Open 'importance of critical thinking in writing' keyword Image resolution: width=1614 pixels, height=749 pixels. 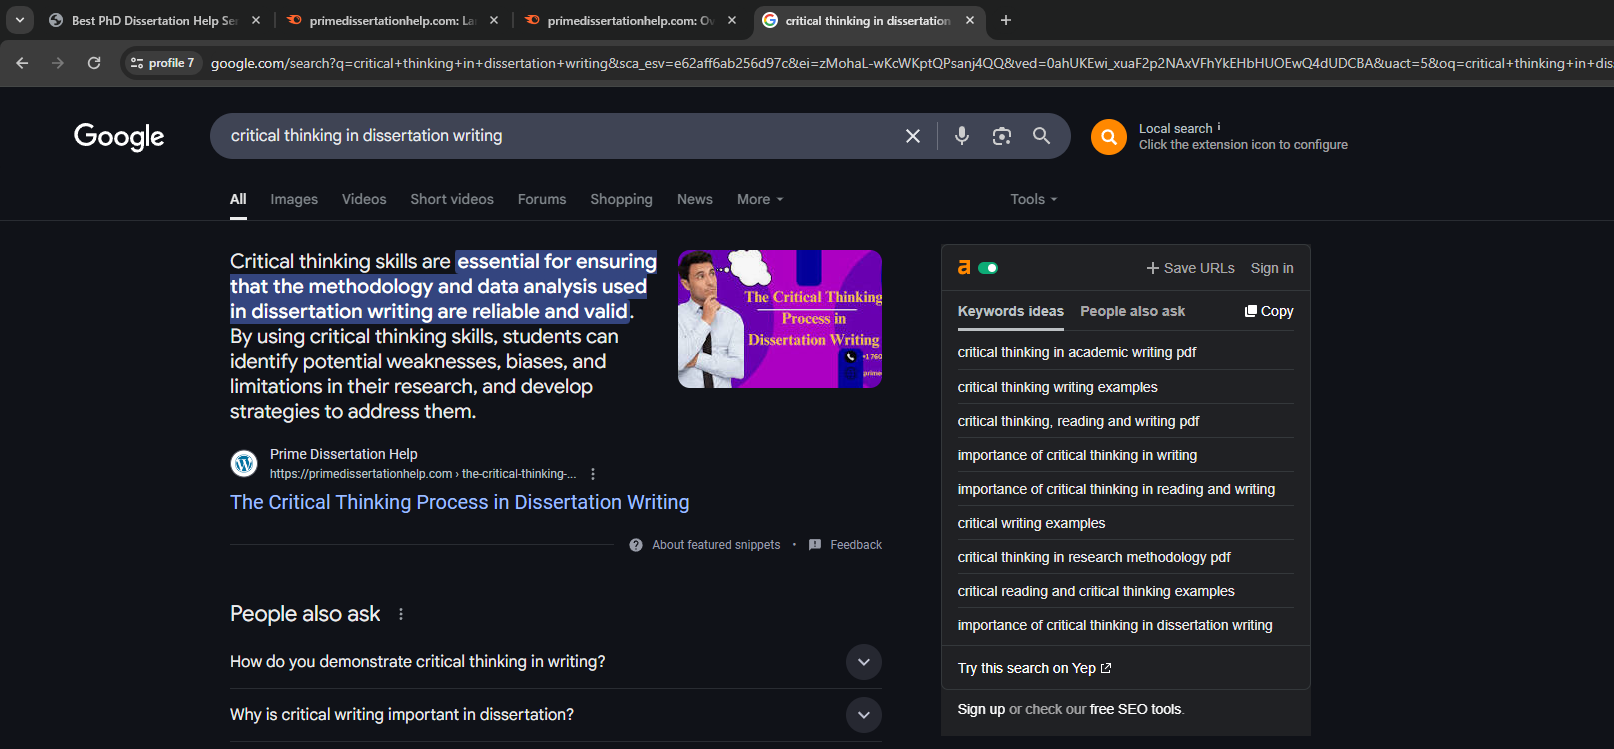pos(1077,455)
